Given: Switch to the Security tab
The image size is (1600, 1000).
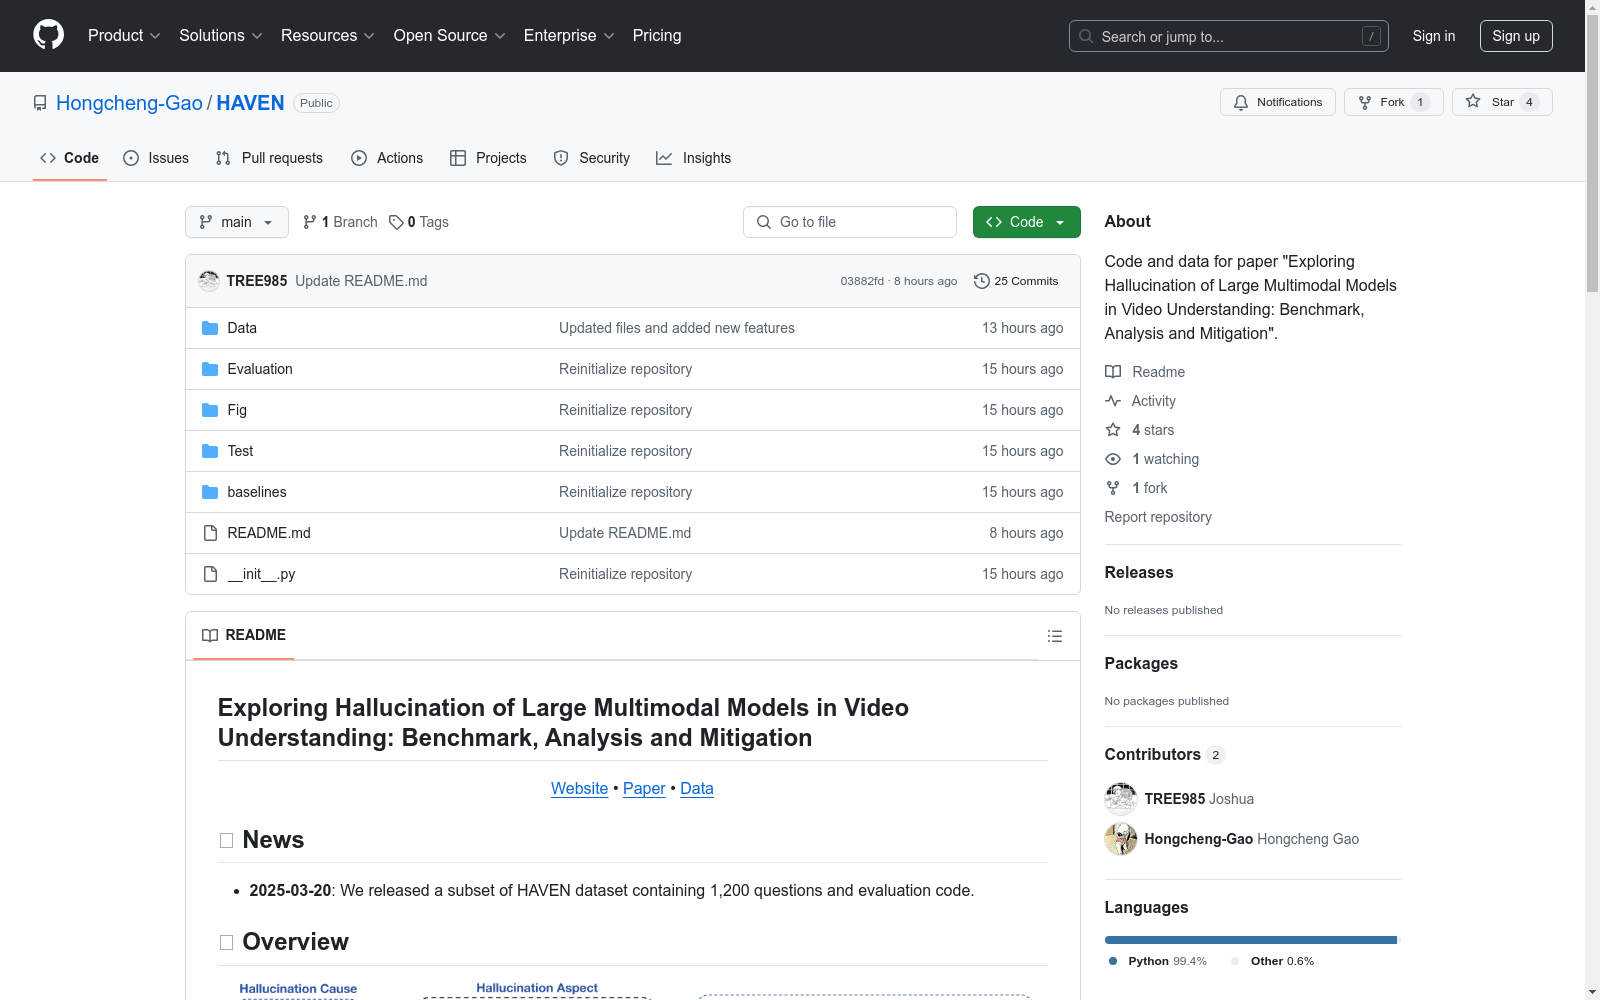Looking at the screenshot, I should tap(592, 158).
